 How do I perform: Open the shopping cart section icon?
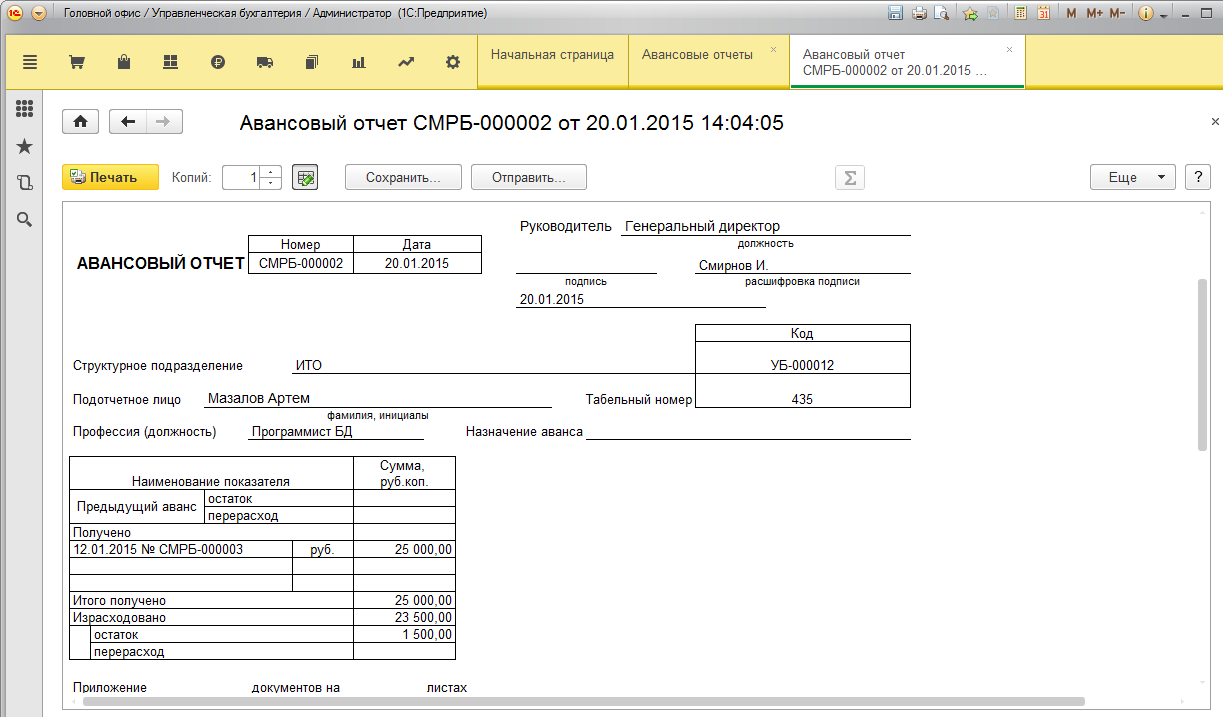click(x=76, y=62)
